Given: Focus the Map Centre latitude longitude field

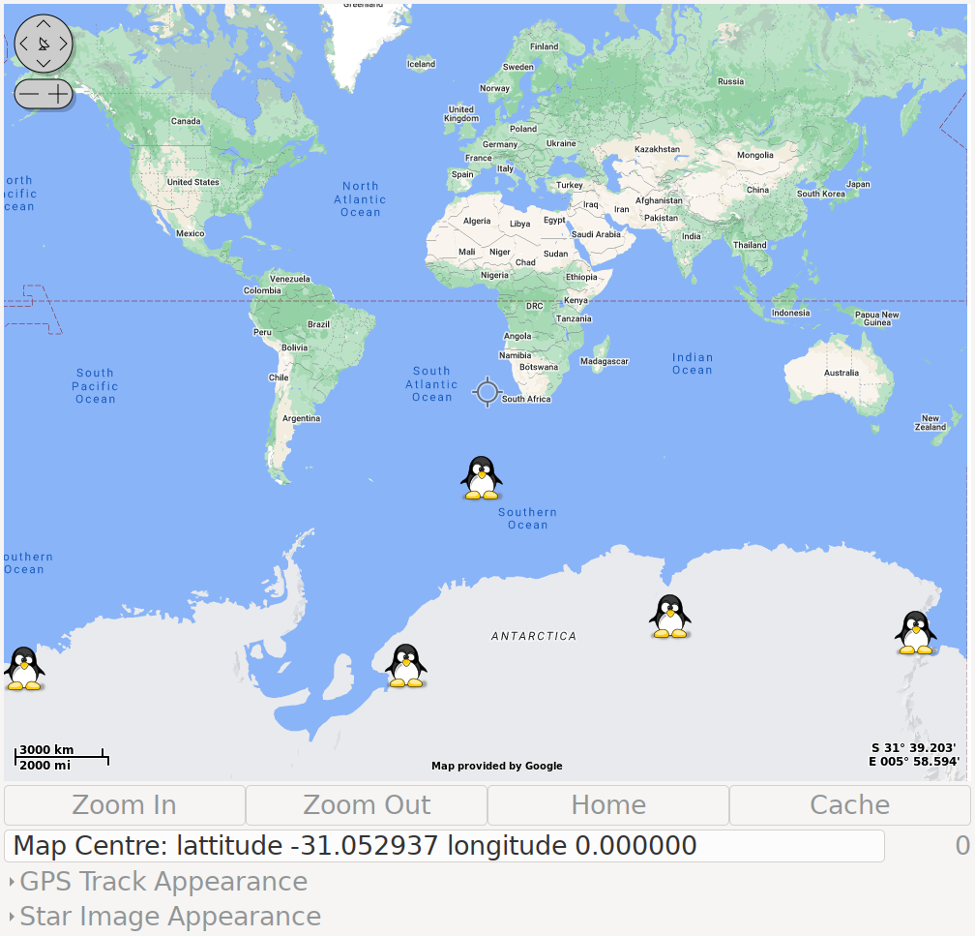Looking at the screenshot, I should [x=444, y=846].
